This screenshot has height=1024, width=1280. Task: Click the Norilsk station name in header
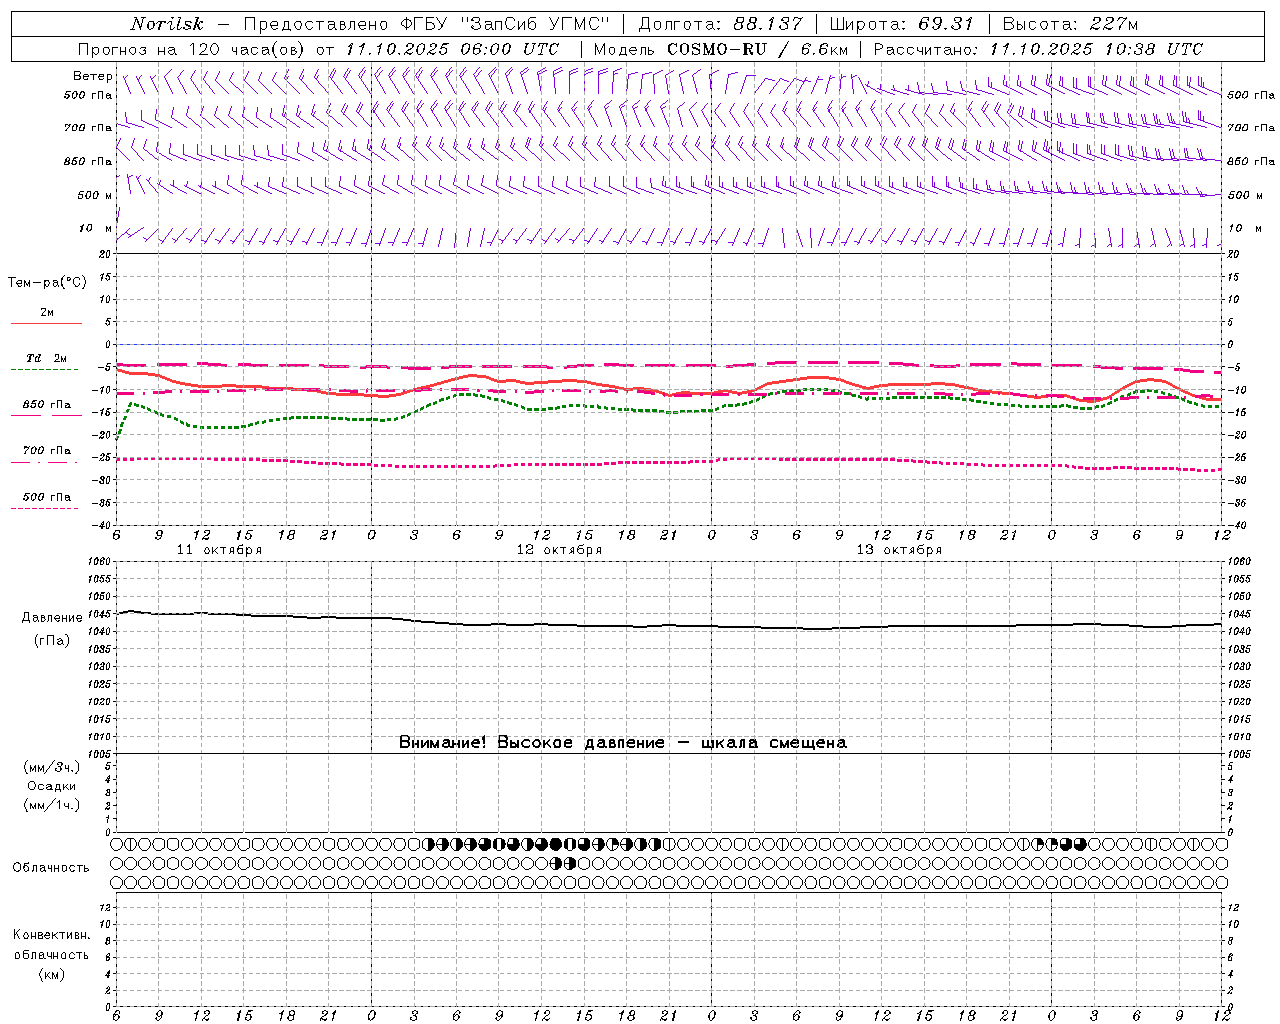167,24
